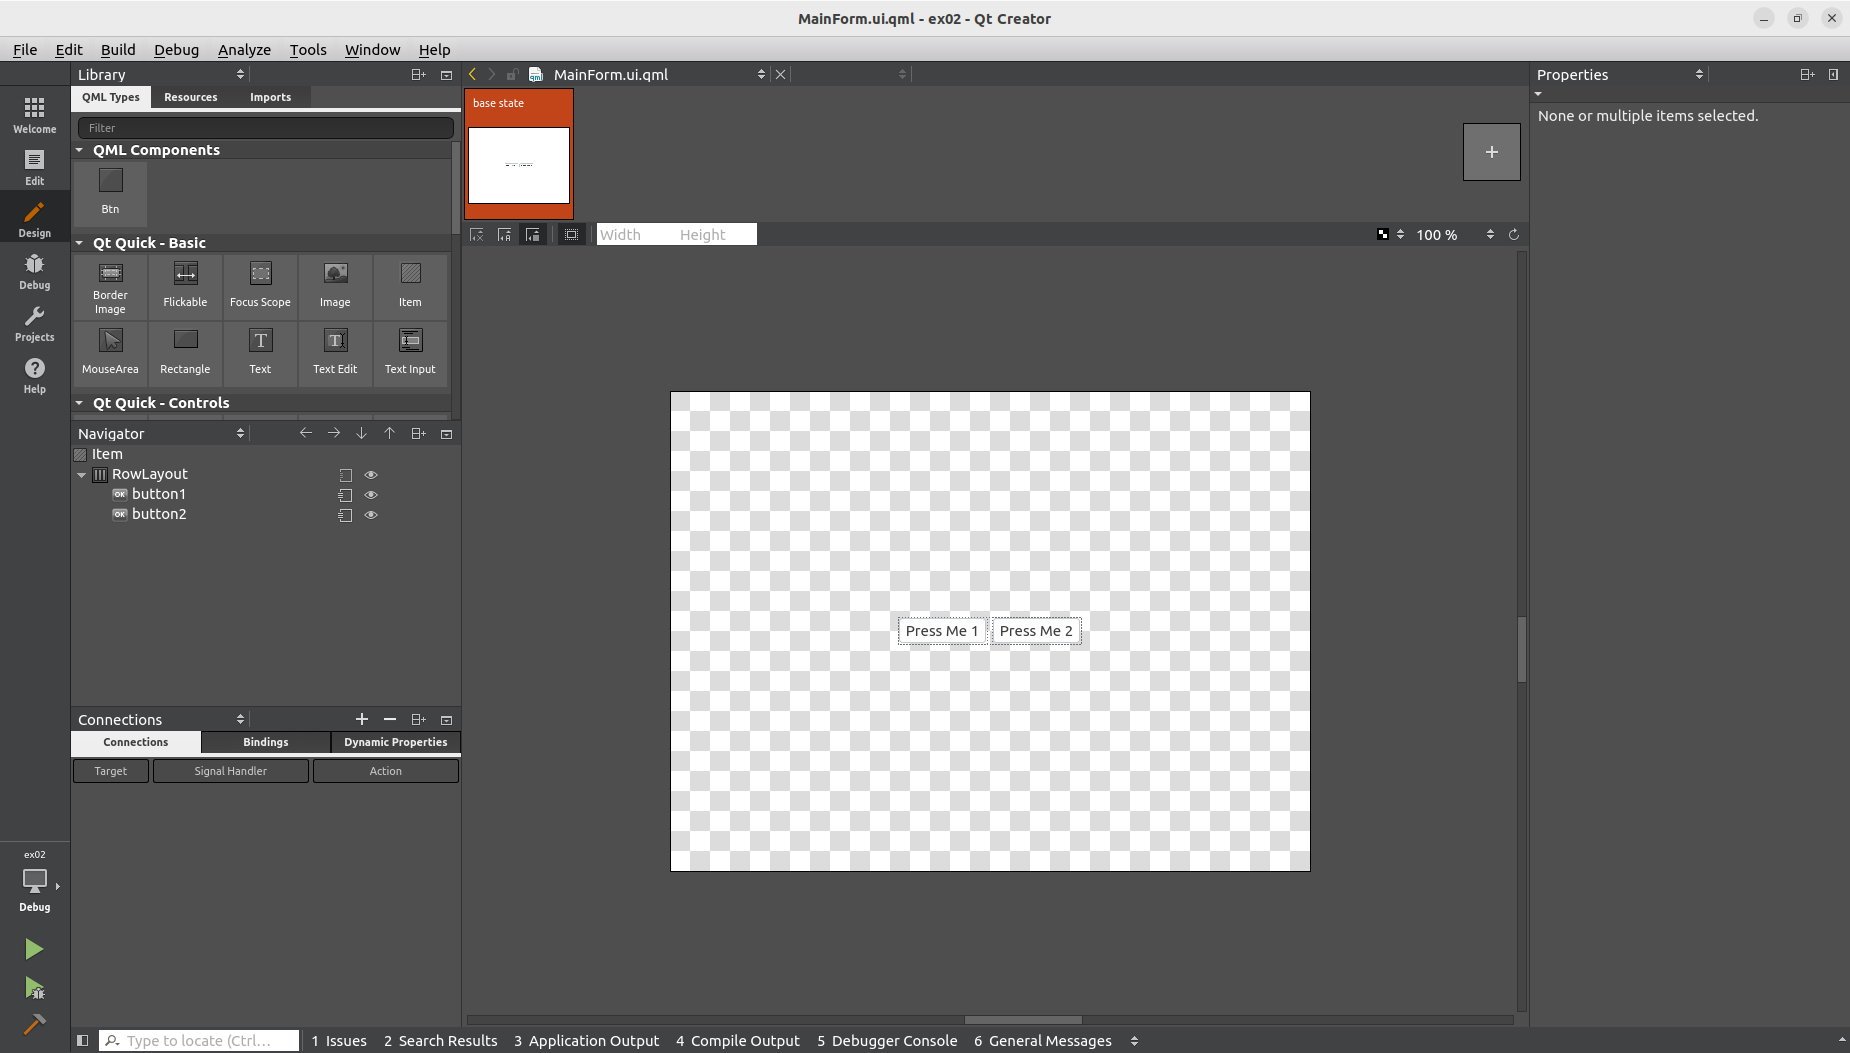Toggle visibility of button2
The height and width of the screenshot is (1053, 1850).
(x=371, y=515)
